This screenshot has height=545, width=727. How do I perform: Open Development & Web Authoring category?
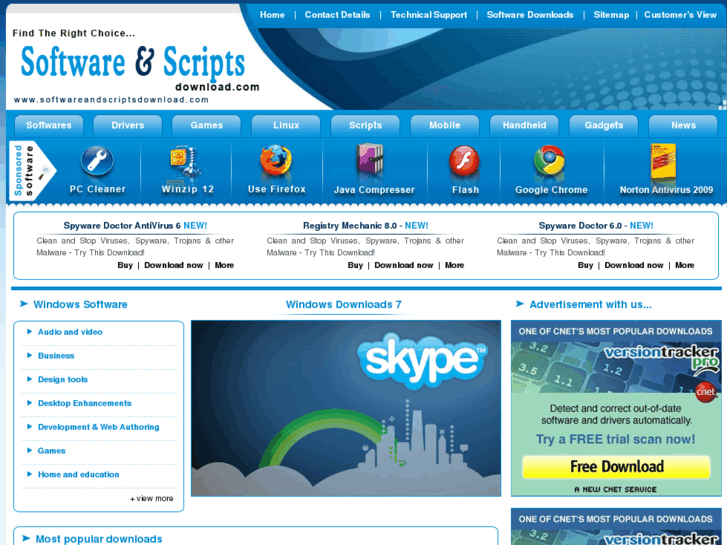click(98, 427)
